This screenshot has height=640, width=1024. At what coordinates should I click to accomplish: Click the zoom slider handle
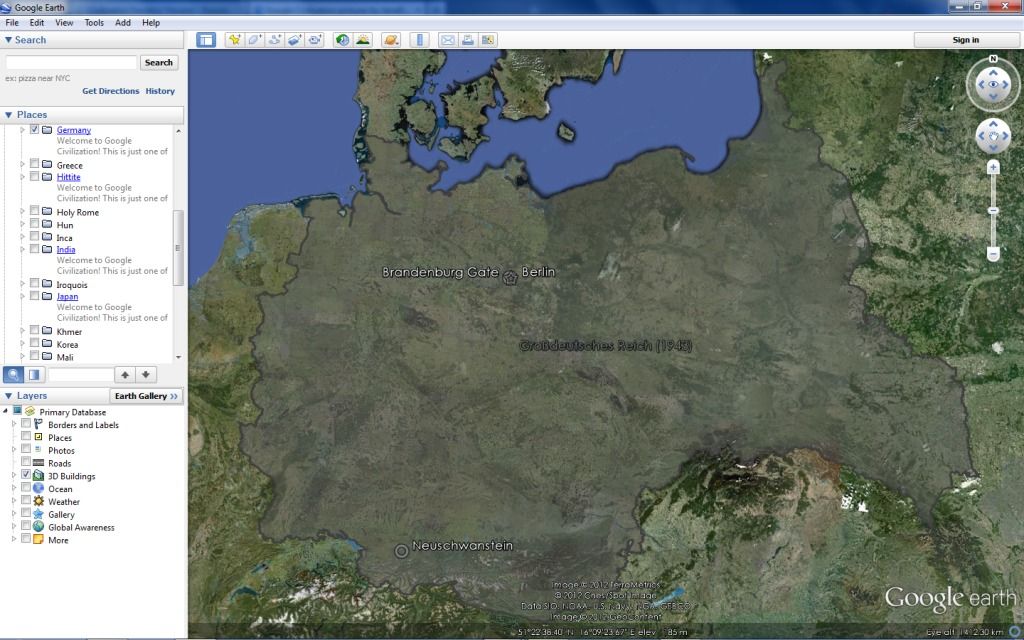point(993,211)
